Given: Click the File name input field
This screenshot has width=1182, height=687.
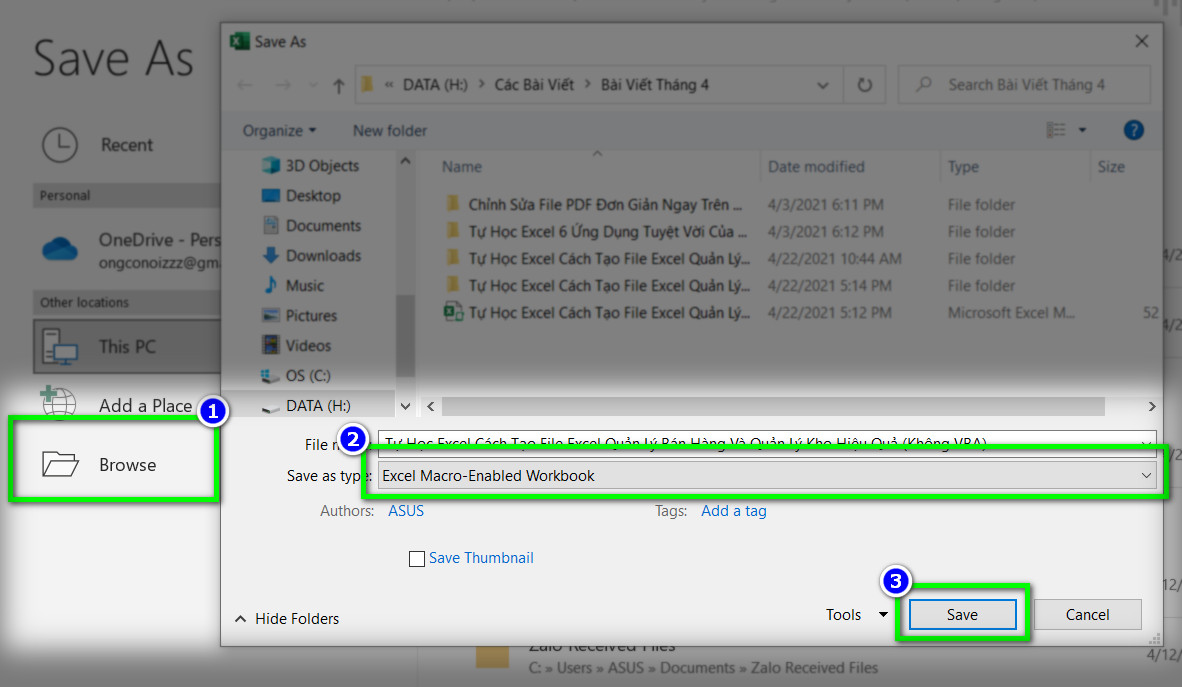Looking at the screenshot, I should click(767, 443).
